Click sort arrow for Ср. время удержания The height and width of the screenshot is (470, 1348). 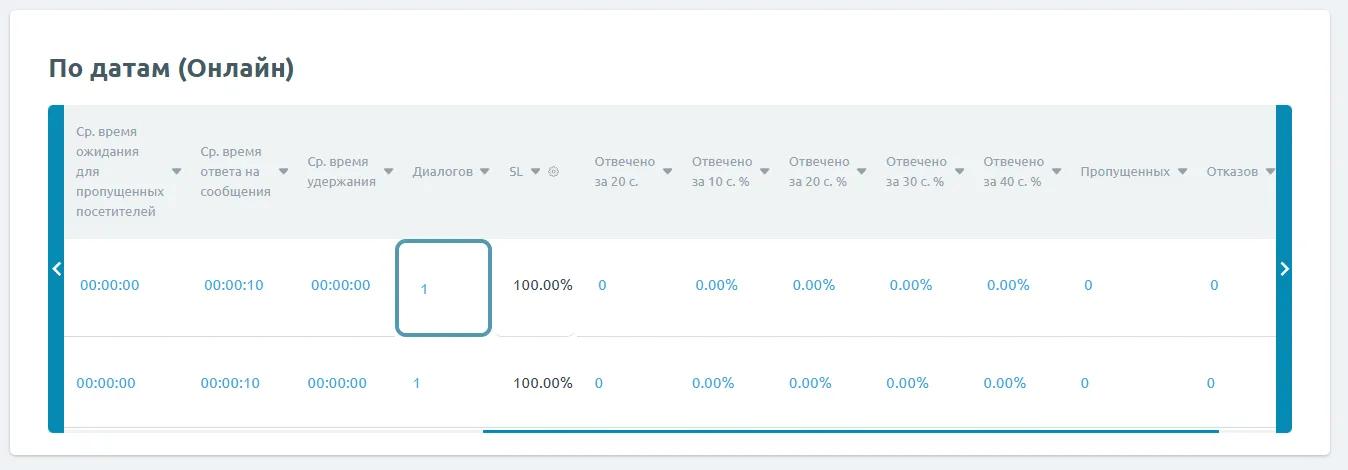click(x=389, y=172)
